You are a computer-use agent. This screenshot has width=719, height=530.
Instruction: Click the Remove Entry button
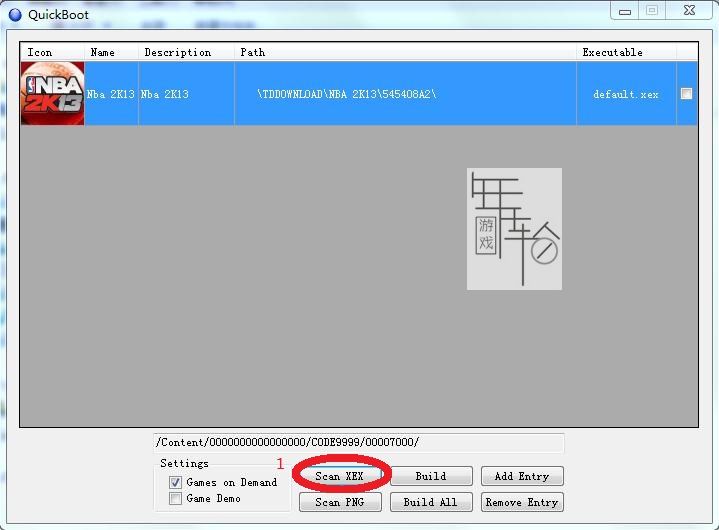click(x=522, y=502)
